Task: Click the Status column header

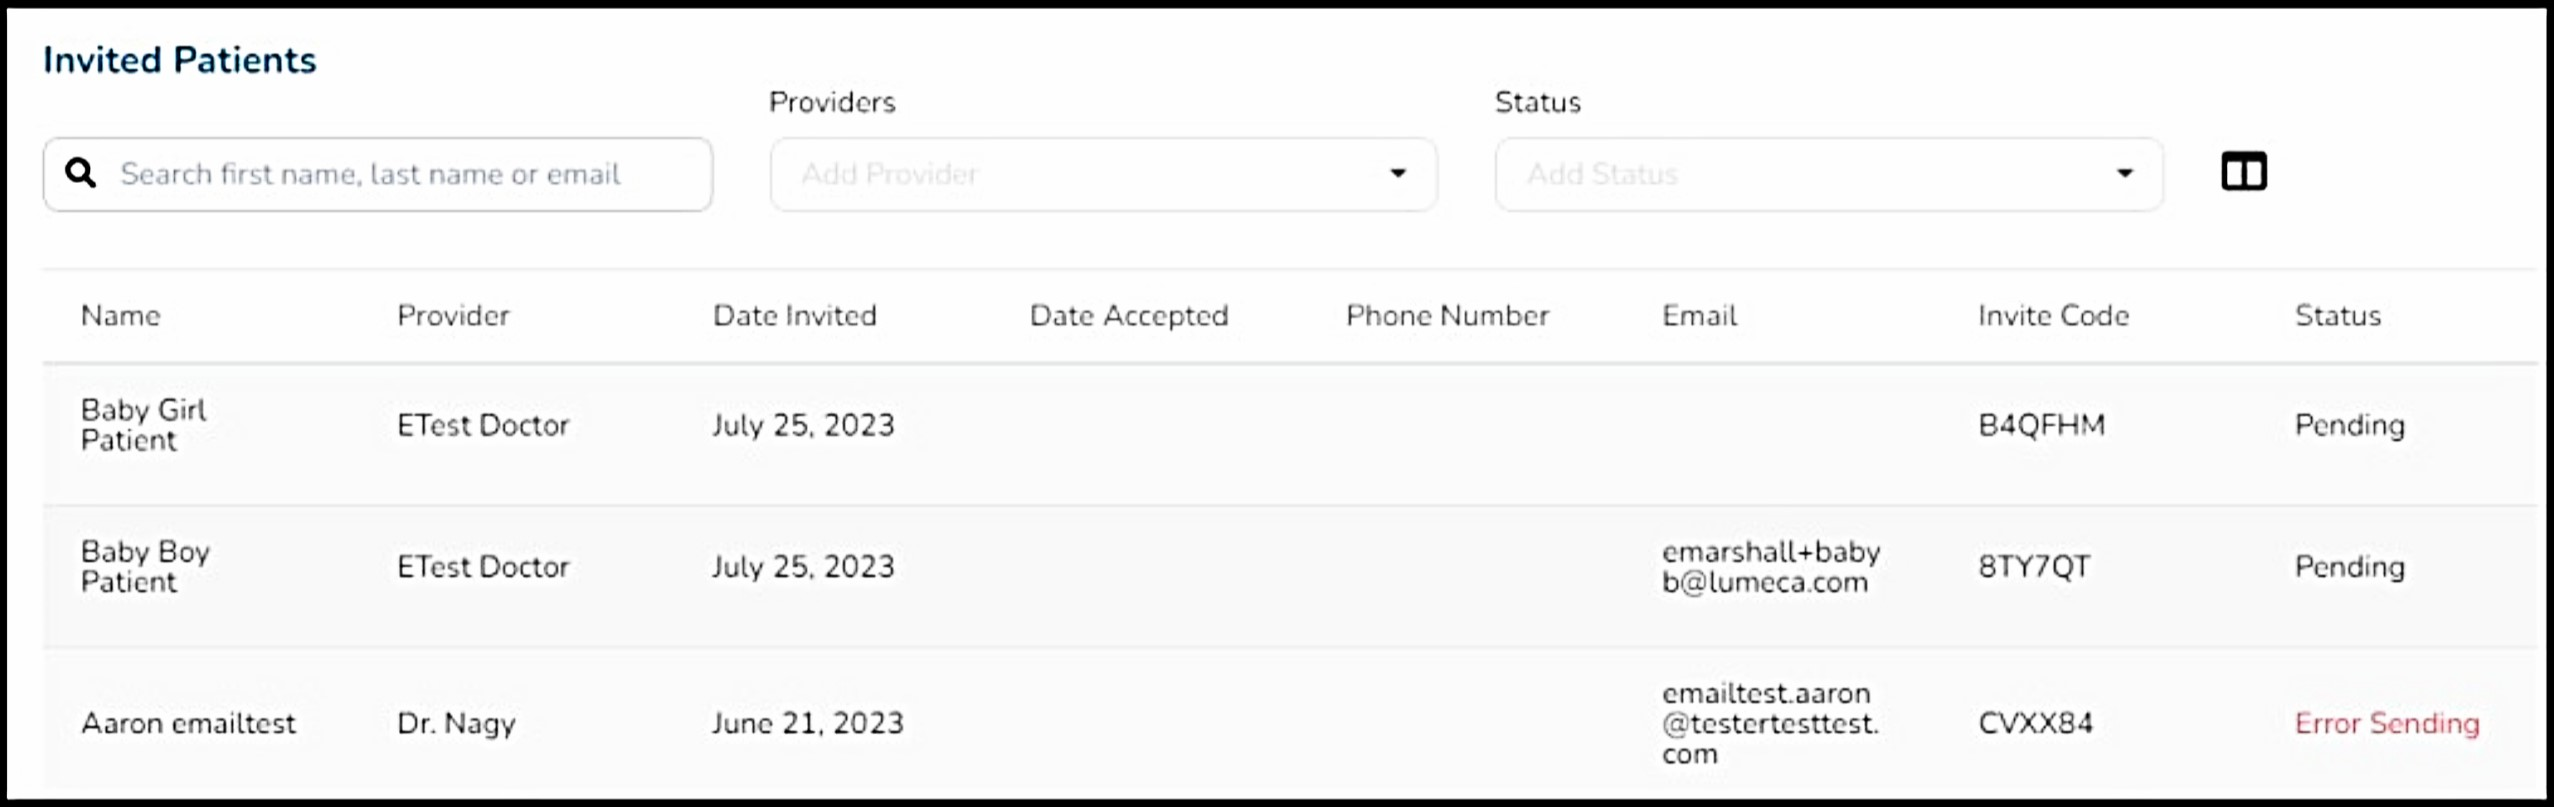Action: (x=2337, y=316)
